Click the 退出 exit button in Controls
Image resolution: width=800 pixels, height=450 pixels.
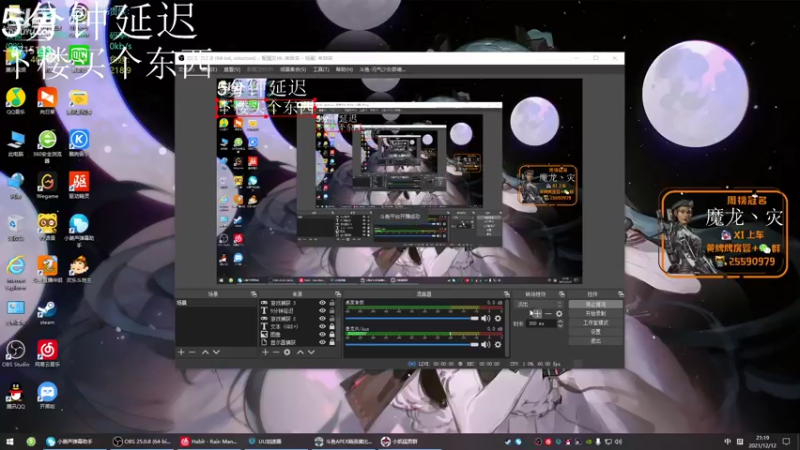[x=595, y=340]
